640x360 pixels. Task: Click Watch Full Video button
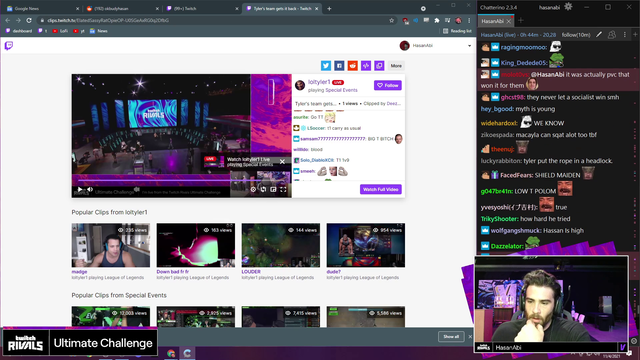click(x=380, y=189)
